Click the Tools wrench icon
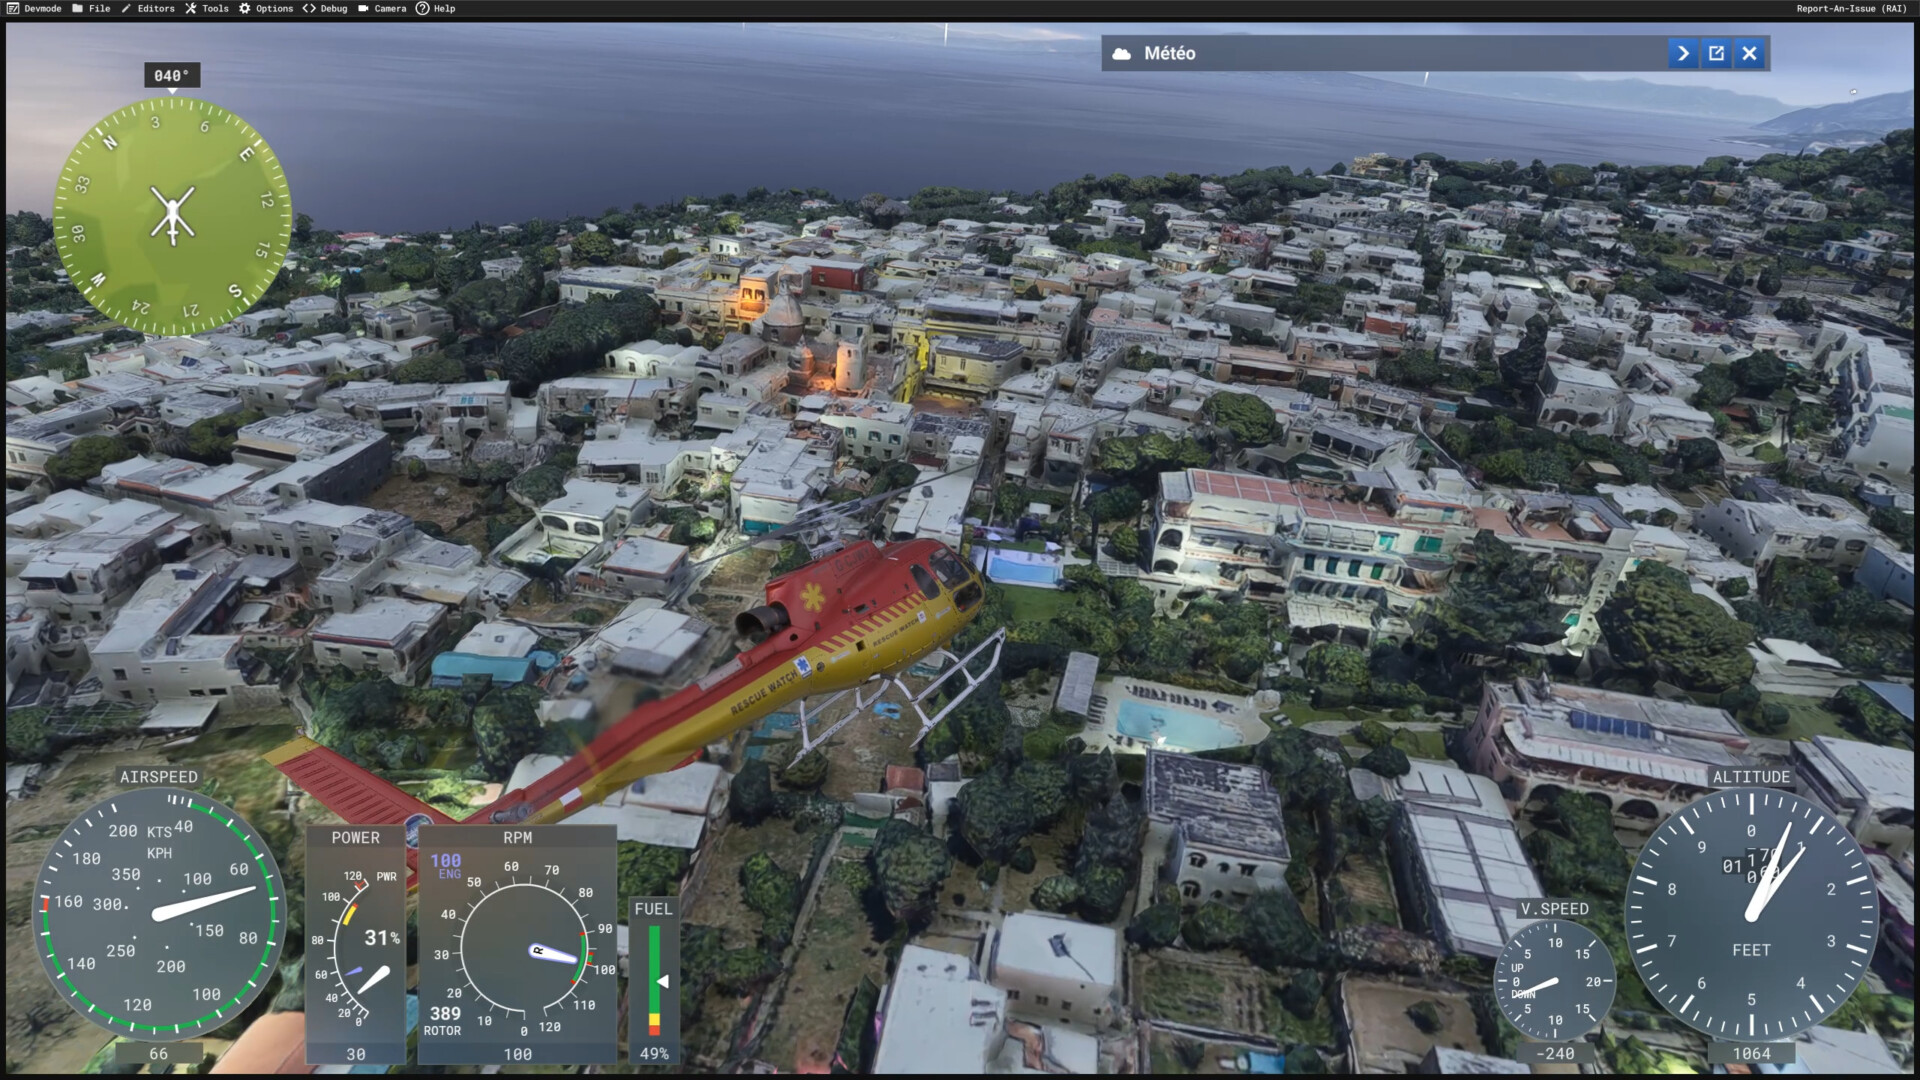Screen dimensions: 1920x1080 [x=191, y=8]
